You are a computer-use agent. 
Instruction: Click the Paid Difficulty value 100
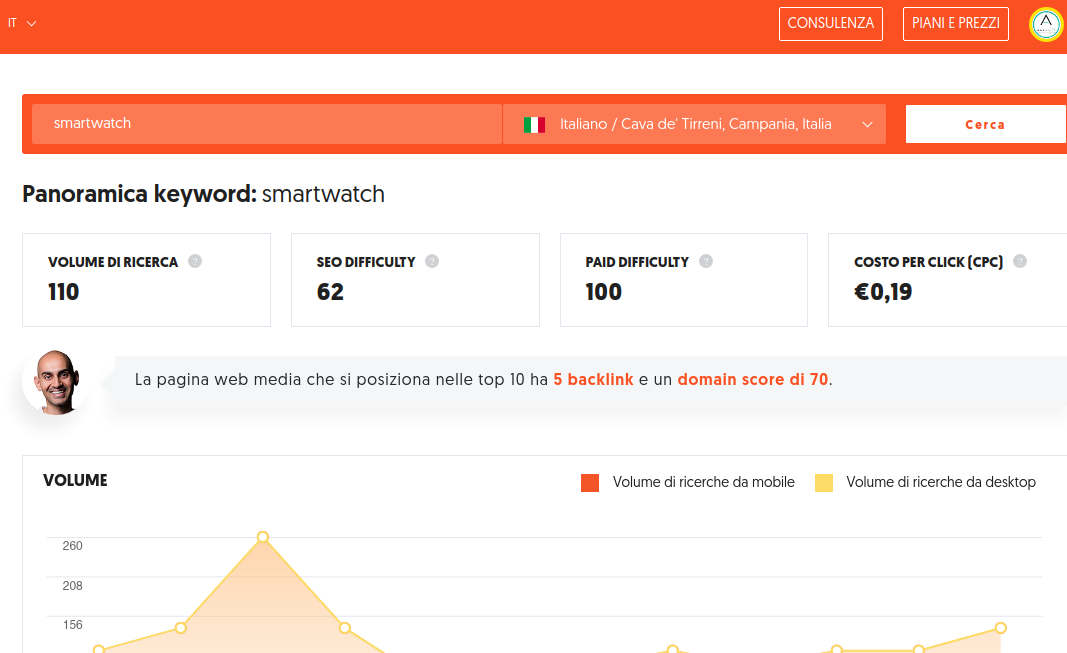tap(604, 292)
